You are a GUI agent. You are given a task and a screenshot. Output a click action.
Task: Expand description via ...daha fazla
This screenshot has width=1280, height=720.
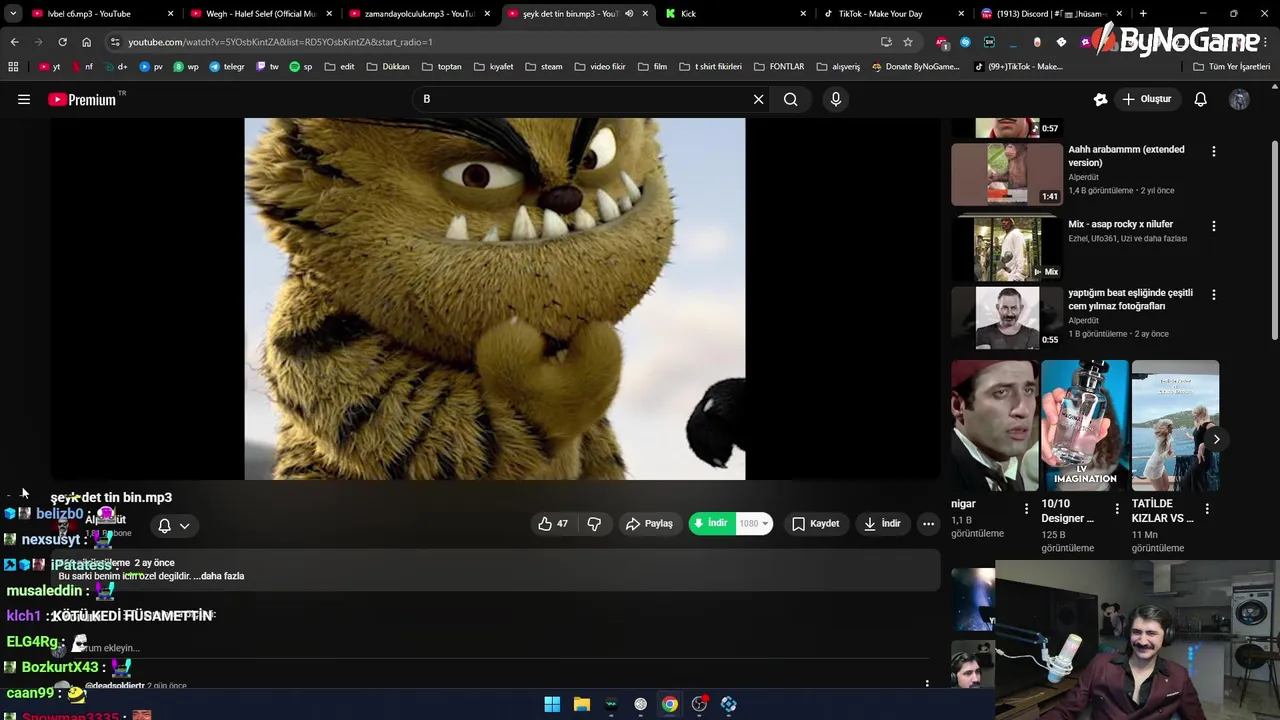point(217,576)
